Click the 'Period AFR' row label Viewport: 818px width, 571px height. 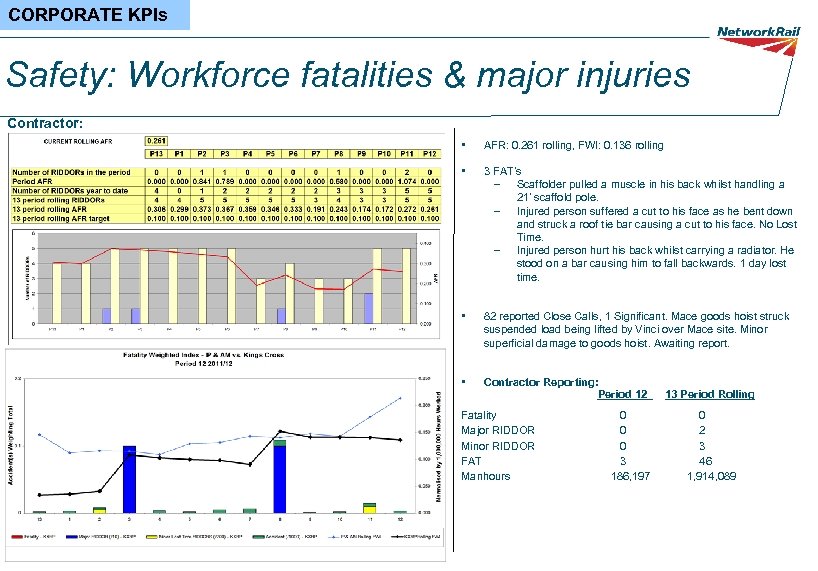coord(32,181)
